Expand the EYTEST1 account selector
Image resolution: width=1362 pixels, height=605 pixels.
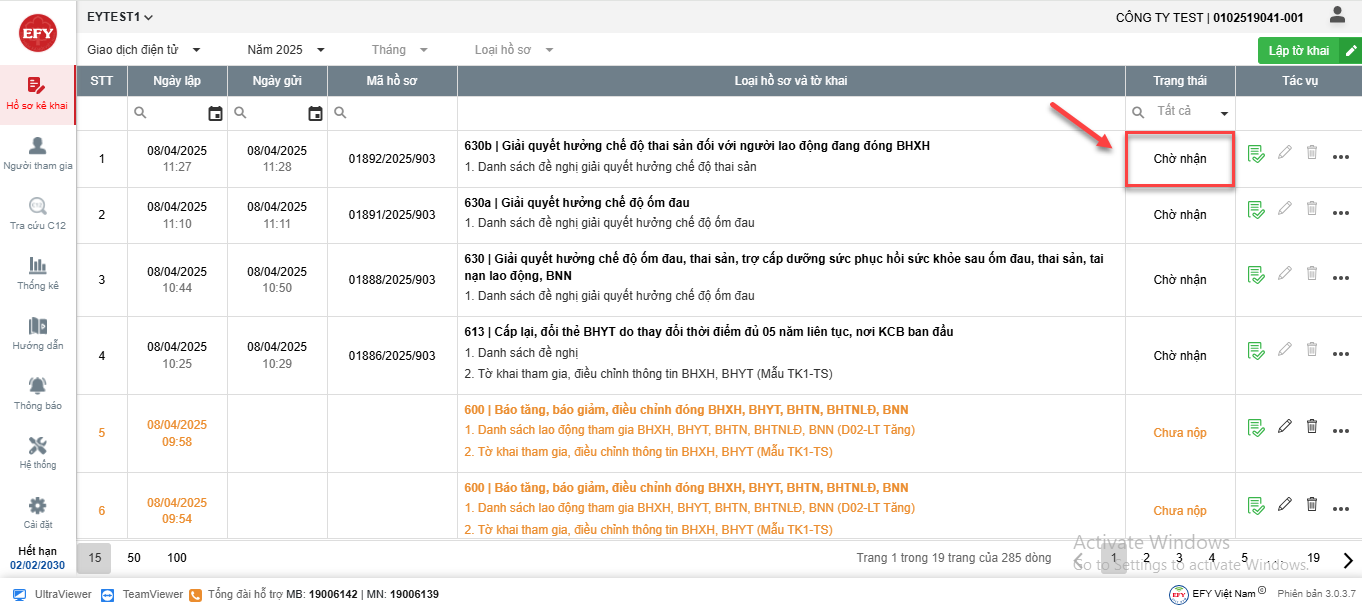point(120,17)
